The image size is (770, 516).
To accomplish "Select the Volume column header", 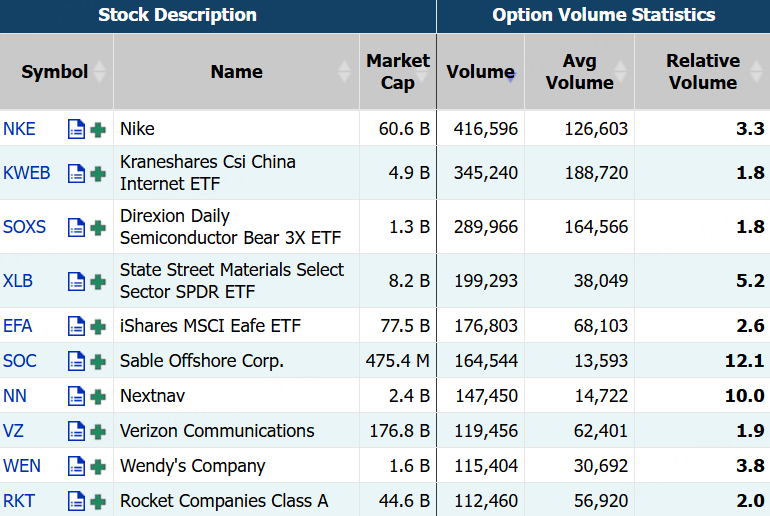I will [x=480, y=72].
